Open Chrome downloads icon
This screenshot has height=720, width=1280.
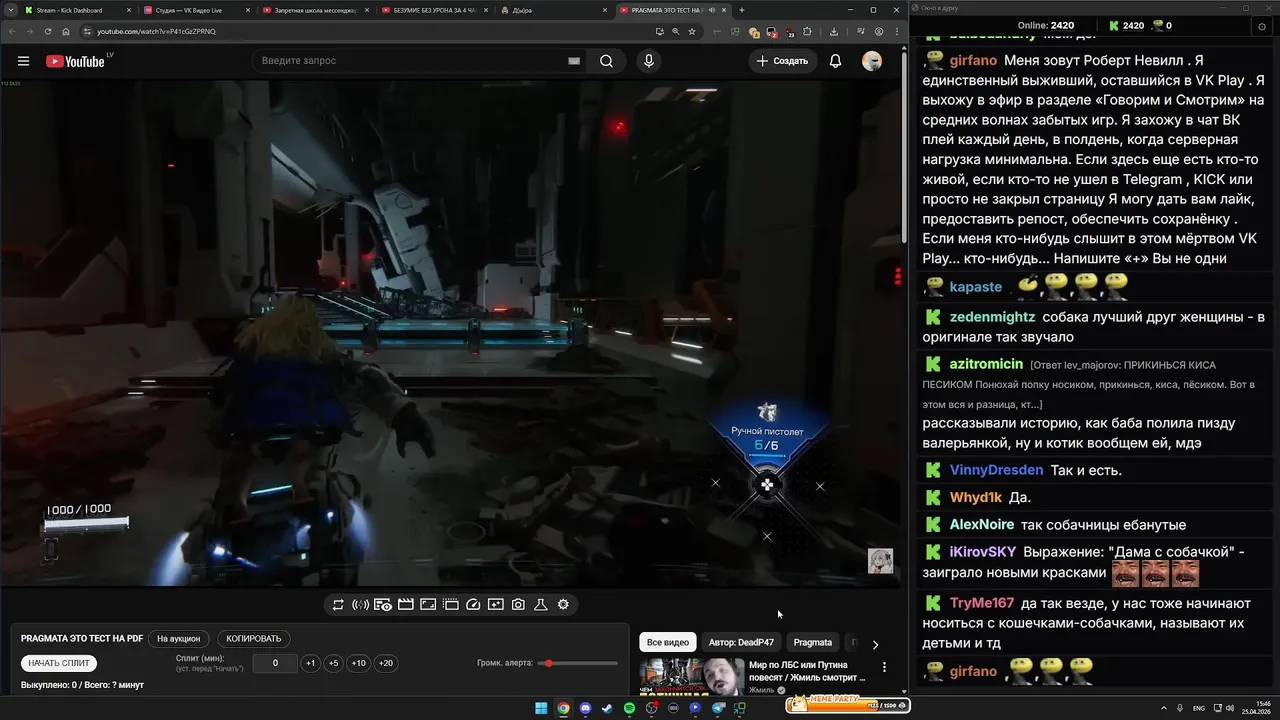[x=834, y=31]
